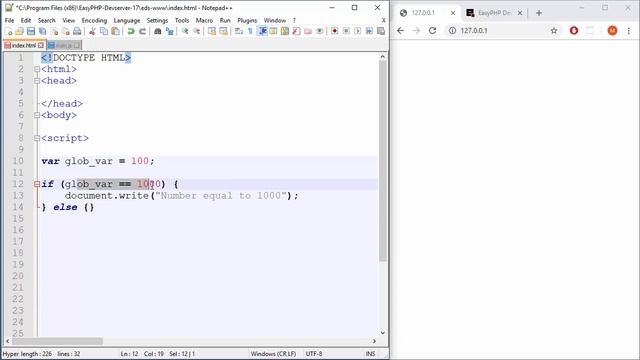Image resolution: width=640 pixels, height=360 pixels.
Task: Close the 127.0.0.1 Chrome tab
Action: click(x=453, y=13)
